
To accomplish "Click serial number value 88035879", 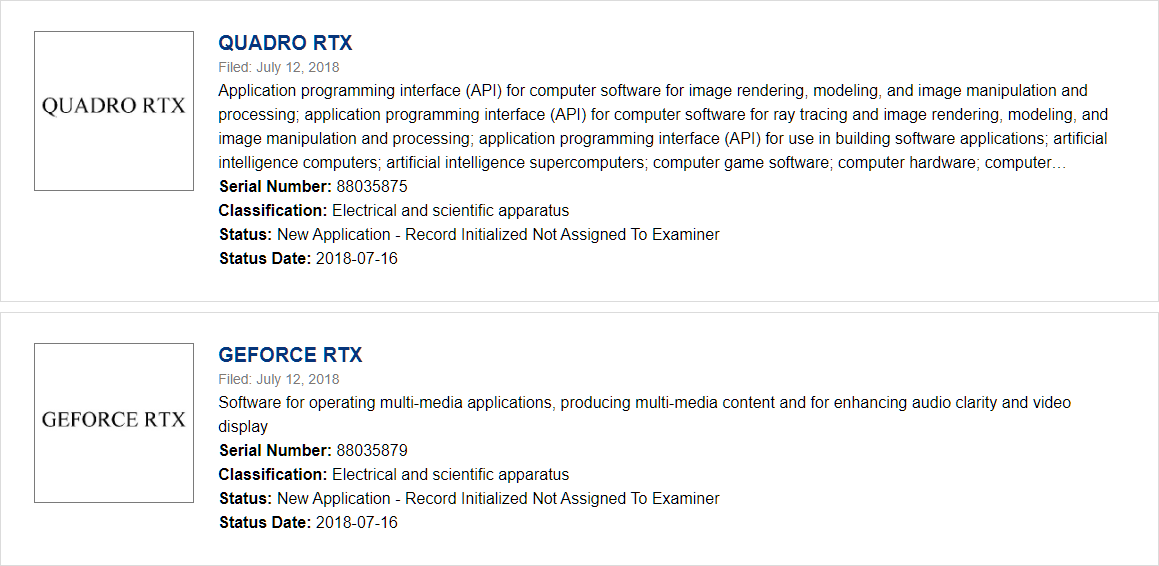I will tap(372, 450).
